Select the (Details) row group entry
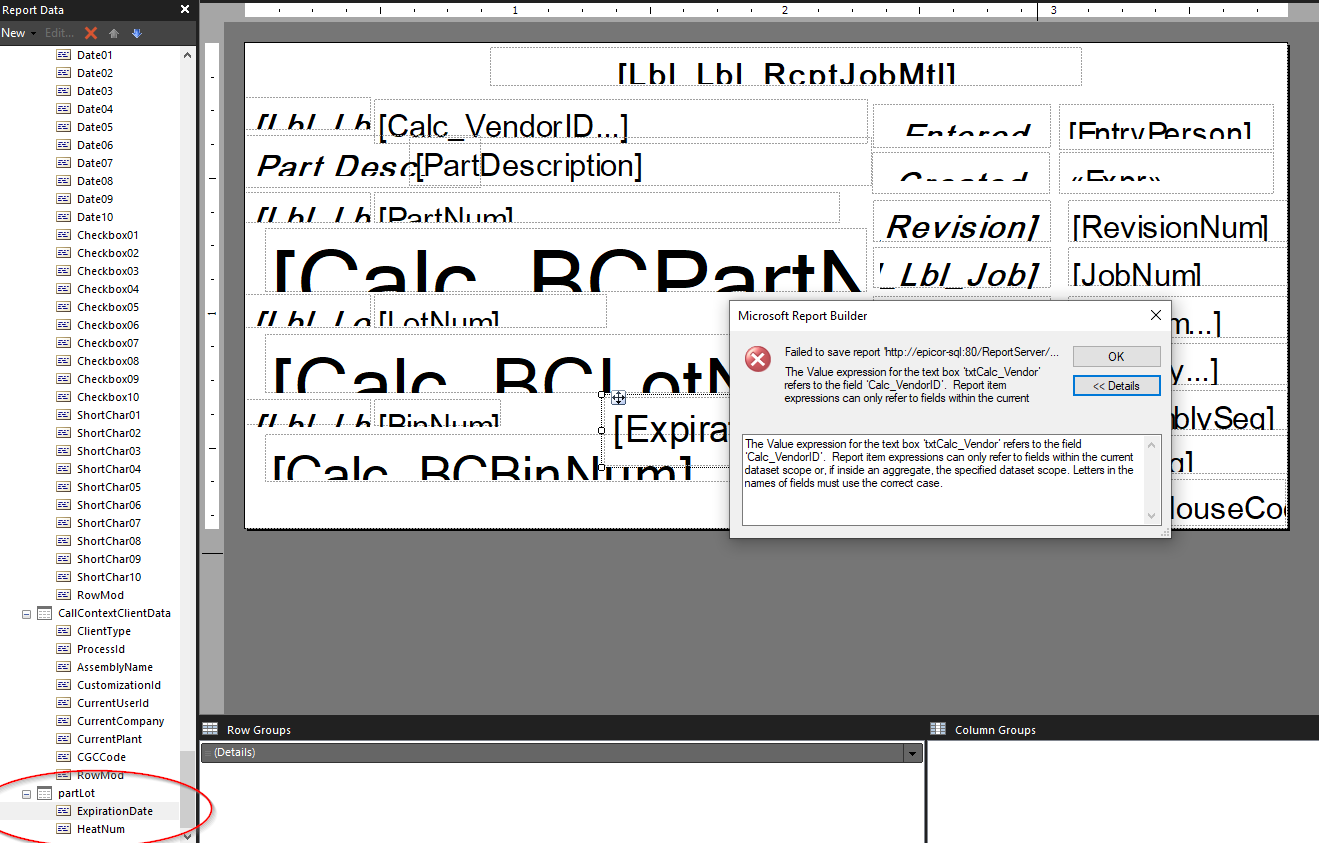This screenshot has width=1319, height=843. point(552,753)
